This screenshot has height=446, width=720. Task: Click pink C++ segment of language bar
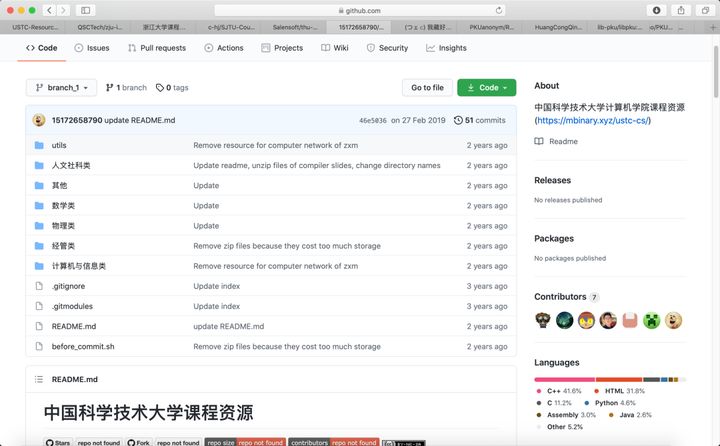[x=565, y=380]
